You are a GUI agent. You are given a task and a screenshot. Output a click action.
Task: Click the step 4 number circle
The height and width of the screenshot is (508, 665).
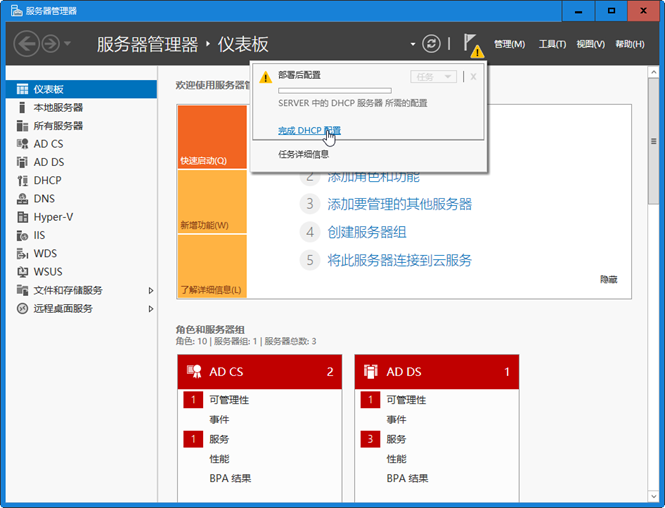[310, 232]
